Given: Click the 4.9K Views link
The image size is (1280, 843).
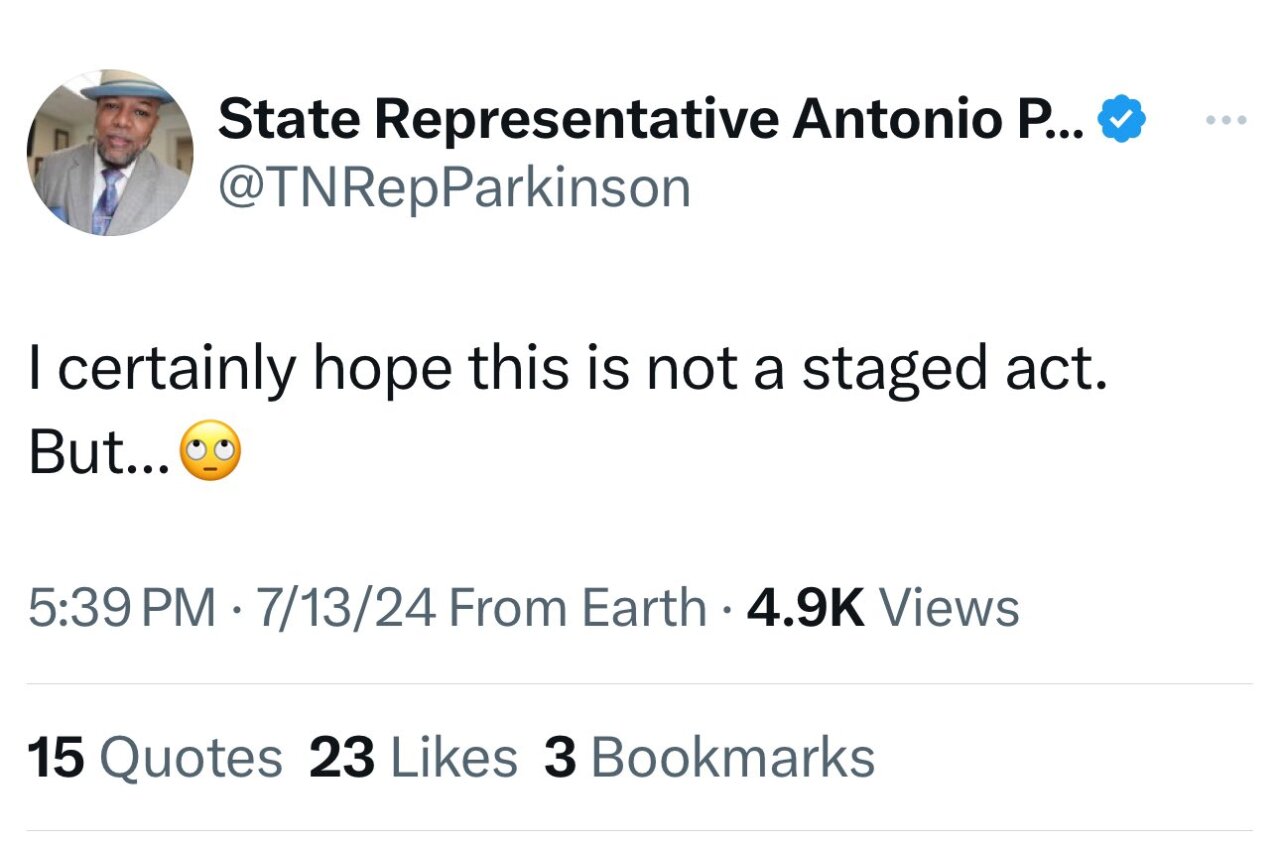Looking at the screenshot, I should click(x=882, y=606).
